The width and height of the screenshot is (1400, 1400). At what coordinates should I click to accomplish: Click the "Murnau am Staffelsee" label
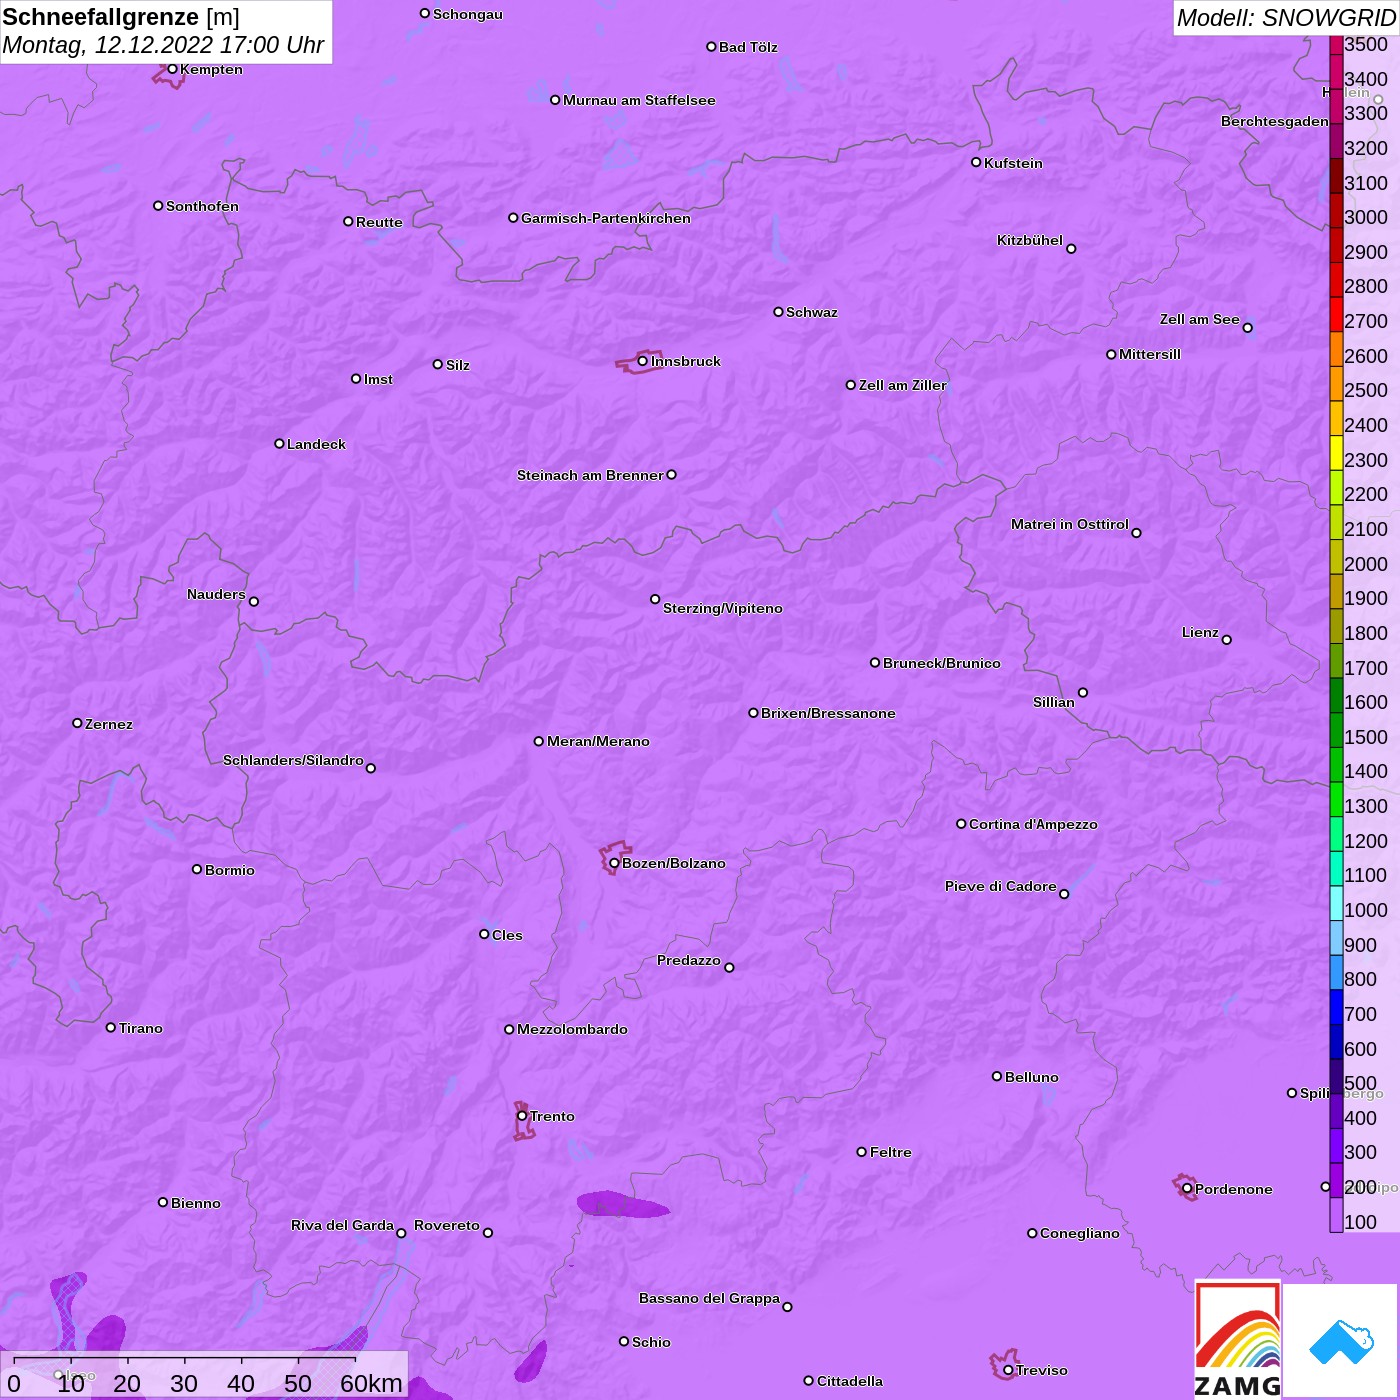[x=639, y=100]
